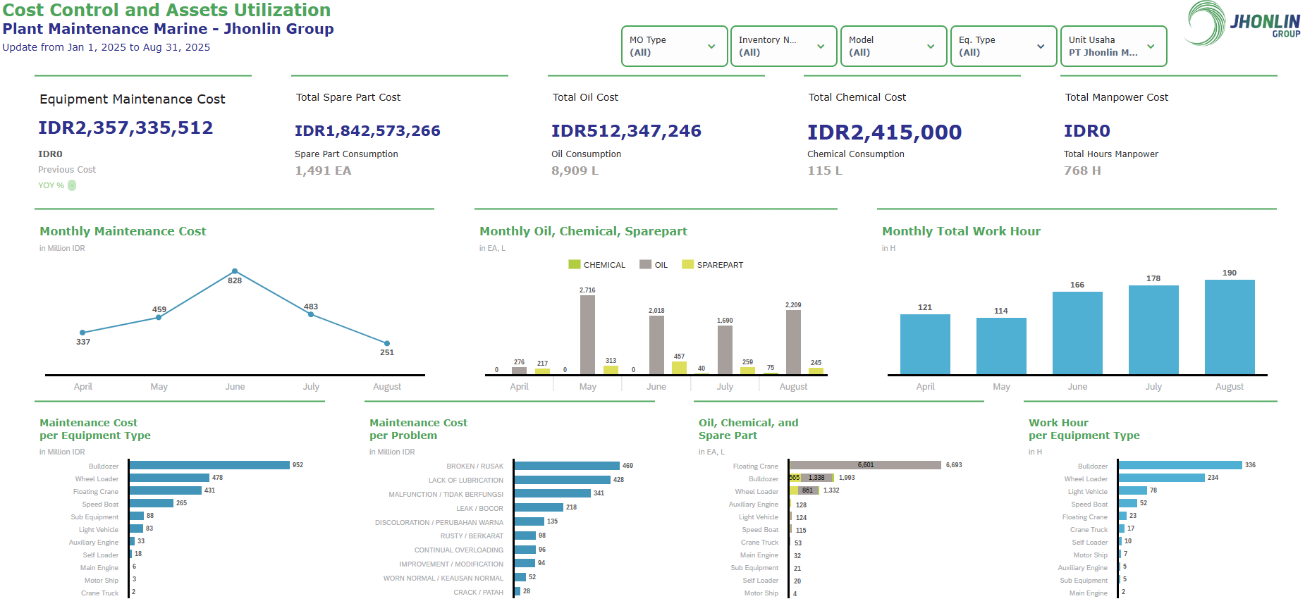Select the LACK OF LUBRICATION problem bar
Screen dimensions: 1305x606
coord(563,480)
